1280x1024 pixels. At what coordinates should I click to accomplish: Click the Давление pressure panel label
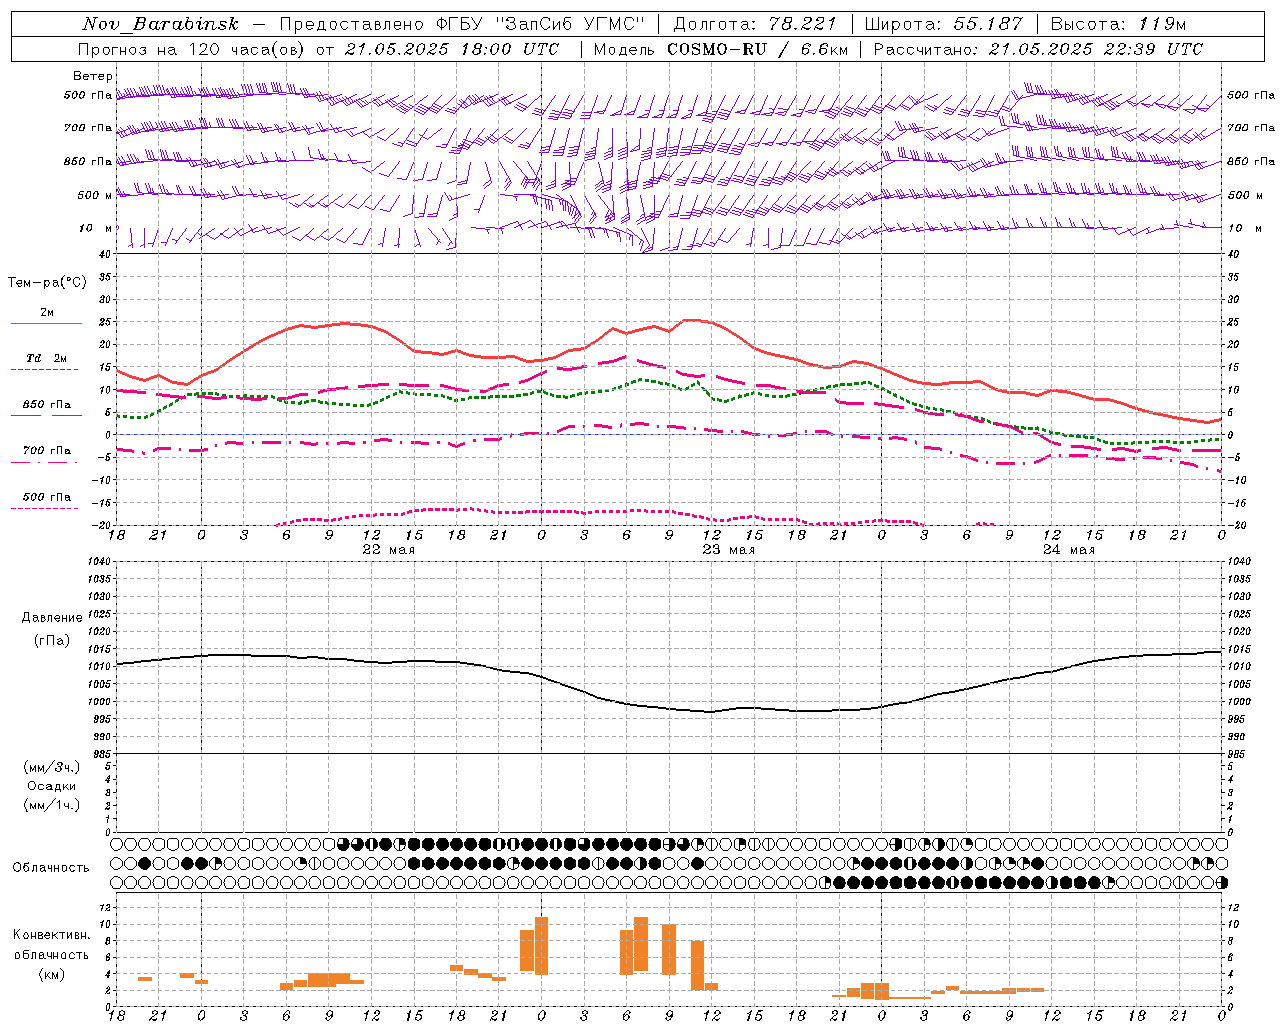click(x=51, y=618)
